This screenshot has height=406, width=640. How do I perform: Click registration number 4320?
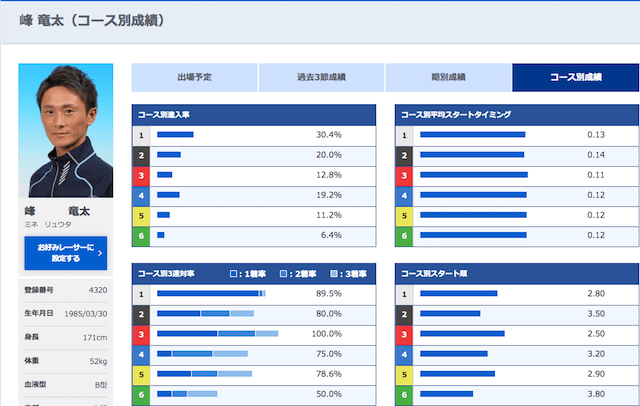(98, 290)
